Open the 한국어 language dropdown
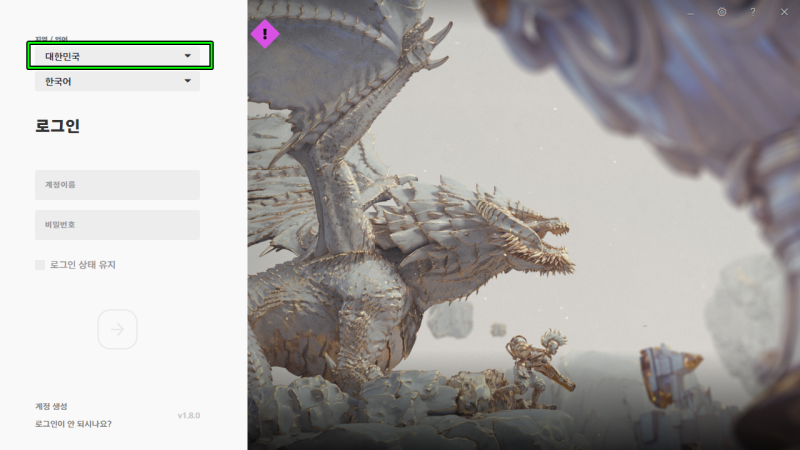 (x=117, y=81)
